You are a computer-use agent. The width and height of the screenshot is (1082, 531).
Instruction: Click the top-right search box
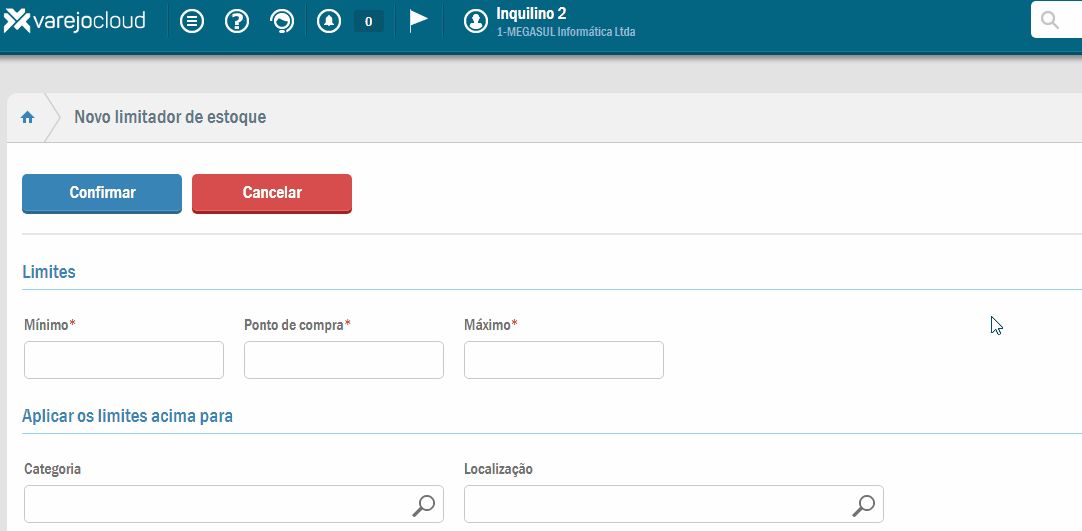pyautogui.click(x=1060, y=20)
